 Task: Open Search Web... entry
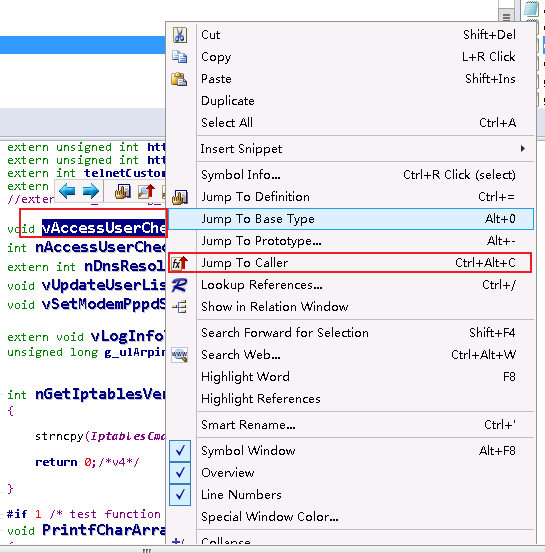[x=351, y=355]
